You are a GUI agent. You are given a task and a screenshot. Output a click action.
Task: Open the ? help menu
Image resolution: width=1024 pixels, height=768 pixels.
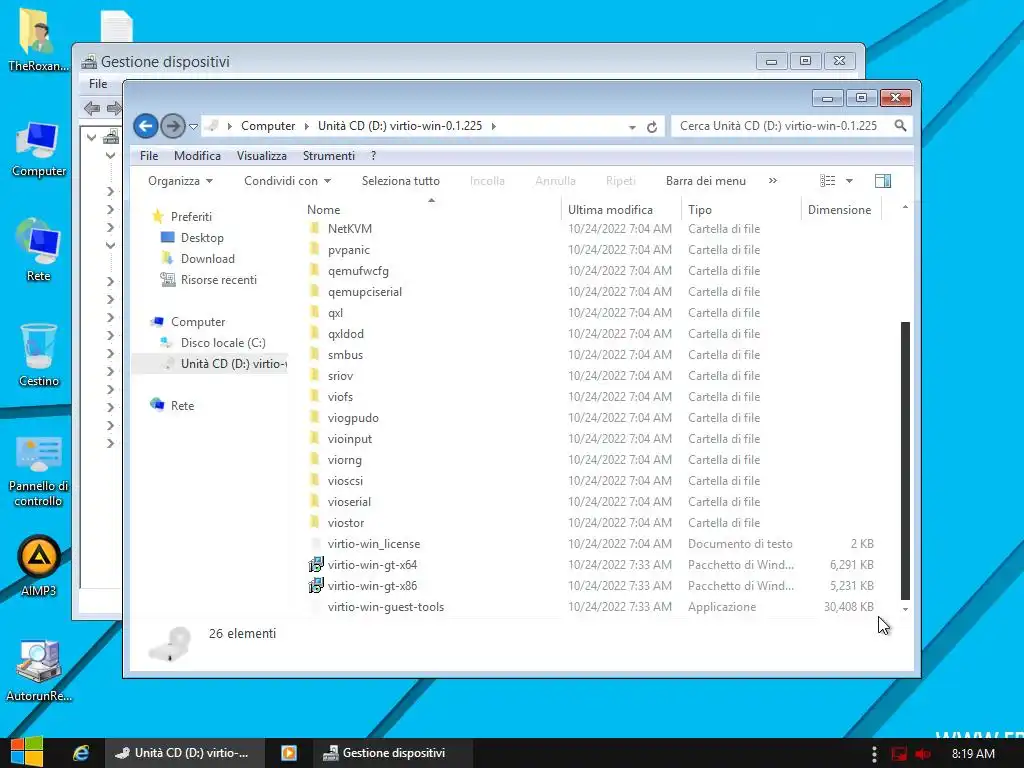[374, 155]
